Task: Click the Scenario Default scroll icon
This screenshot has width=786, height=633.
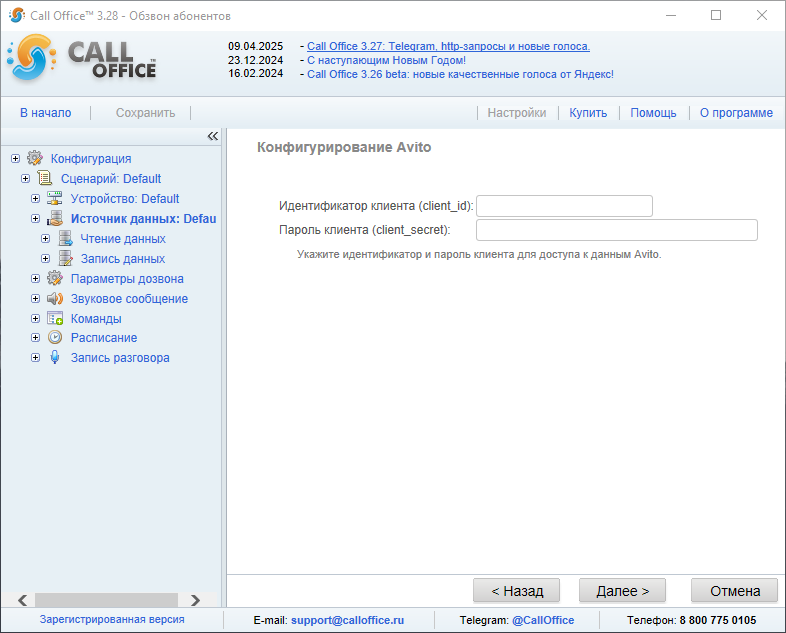Action: point(45,178)
